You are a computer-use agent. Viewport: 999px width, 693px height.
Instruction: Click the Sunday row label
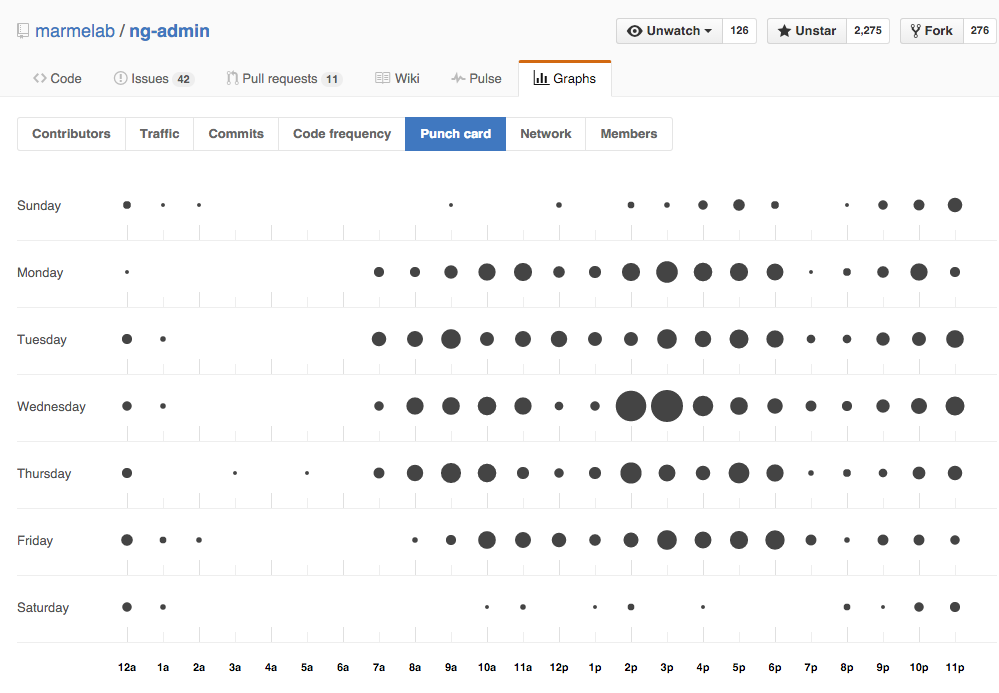coord(39,206)
